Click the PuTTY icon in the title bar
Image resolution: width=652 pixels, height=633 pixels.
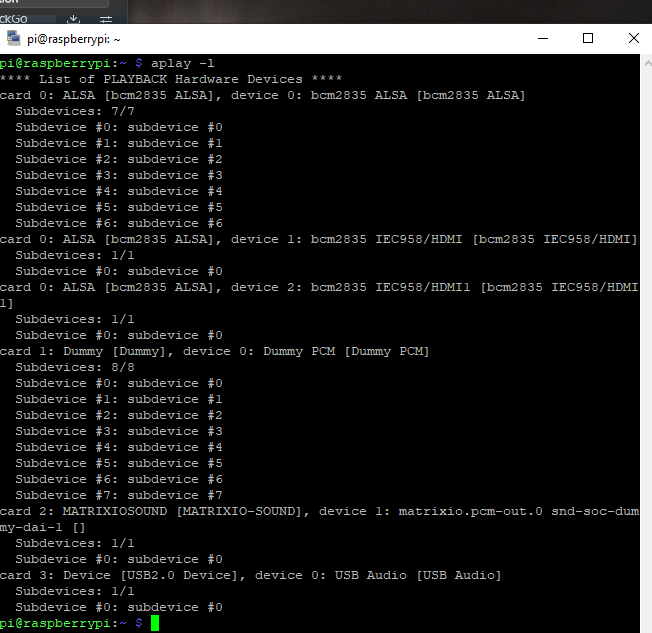tap(13, 39)
